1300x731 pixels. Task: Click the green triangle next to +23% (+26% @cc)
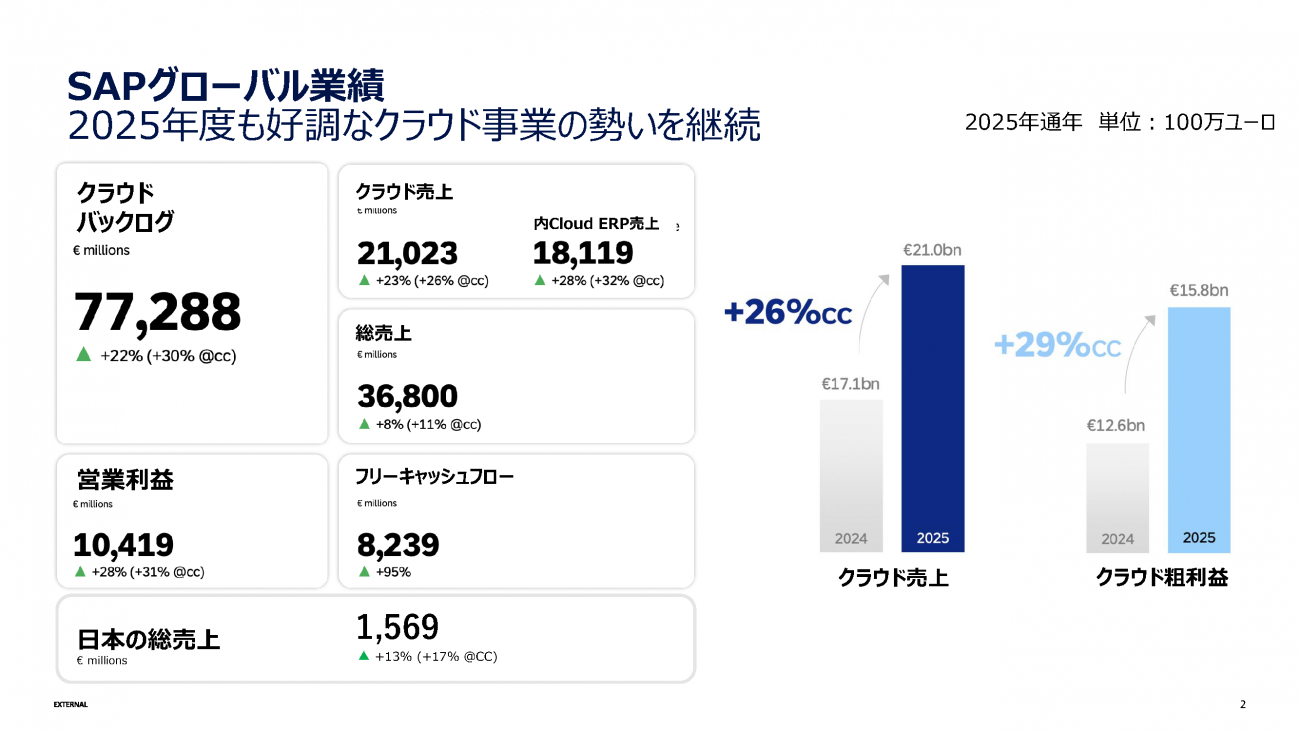(x=365, y=281)
